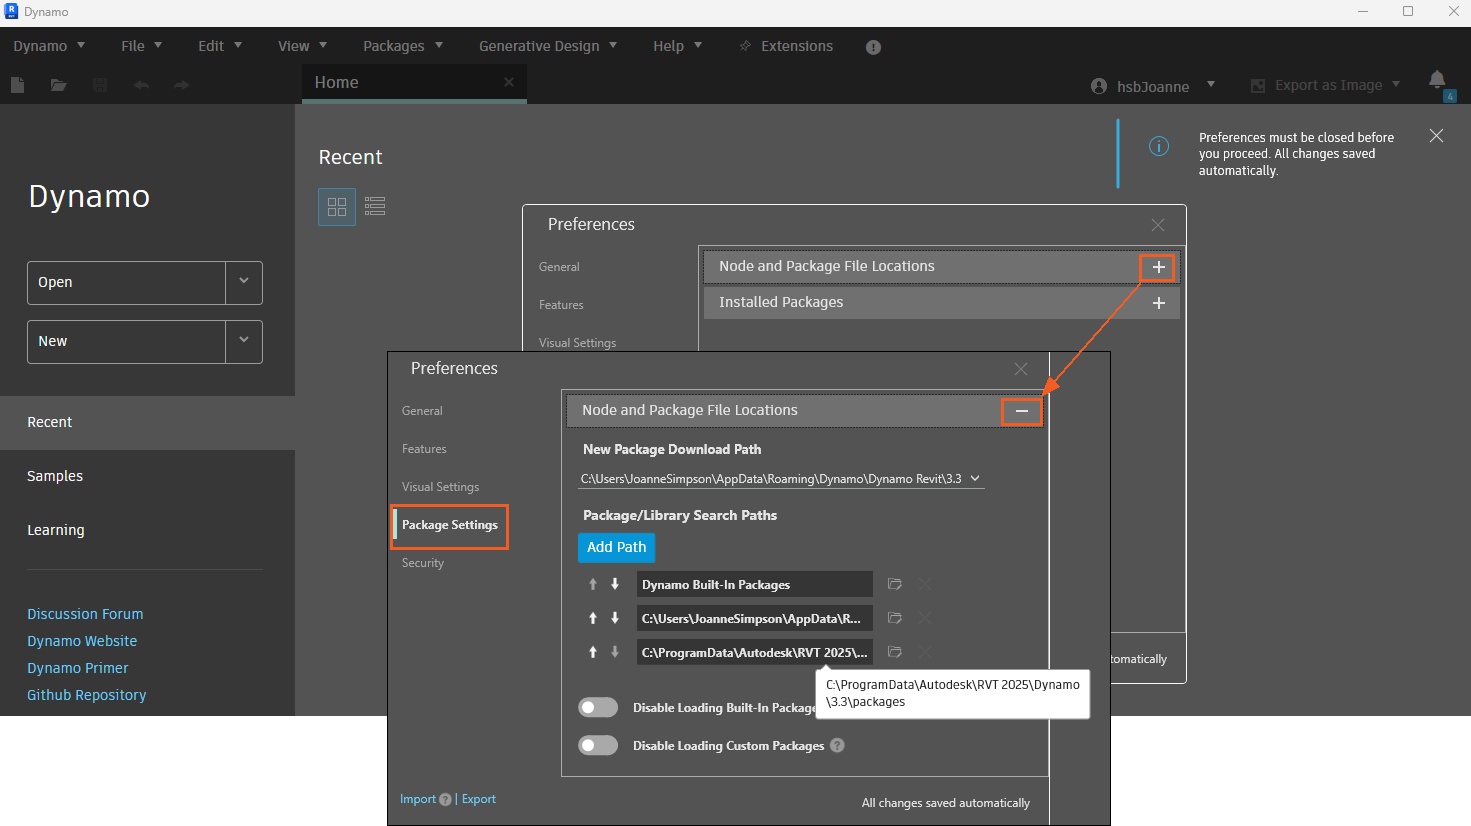Image resolution: width=1471 pixels, height=826 pixels.
Task: Select Features in front Preferences dialog
Action: click(x=424, y=449)
